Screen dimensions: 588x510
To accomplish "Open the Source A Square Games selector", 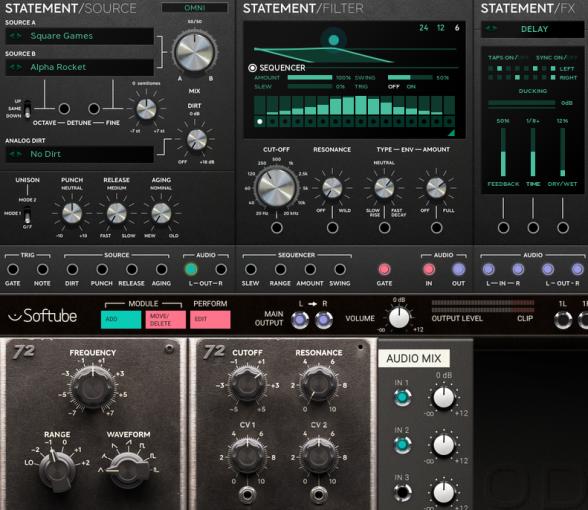I will pyautogui.click(x=80, y=36).
